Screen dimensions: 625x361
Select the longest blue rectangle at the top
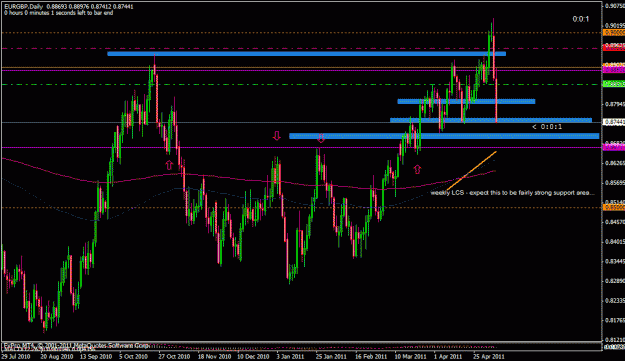pos(307,54)
